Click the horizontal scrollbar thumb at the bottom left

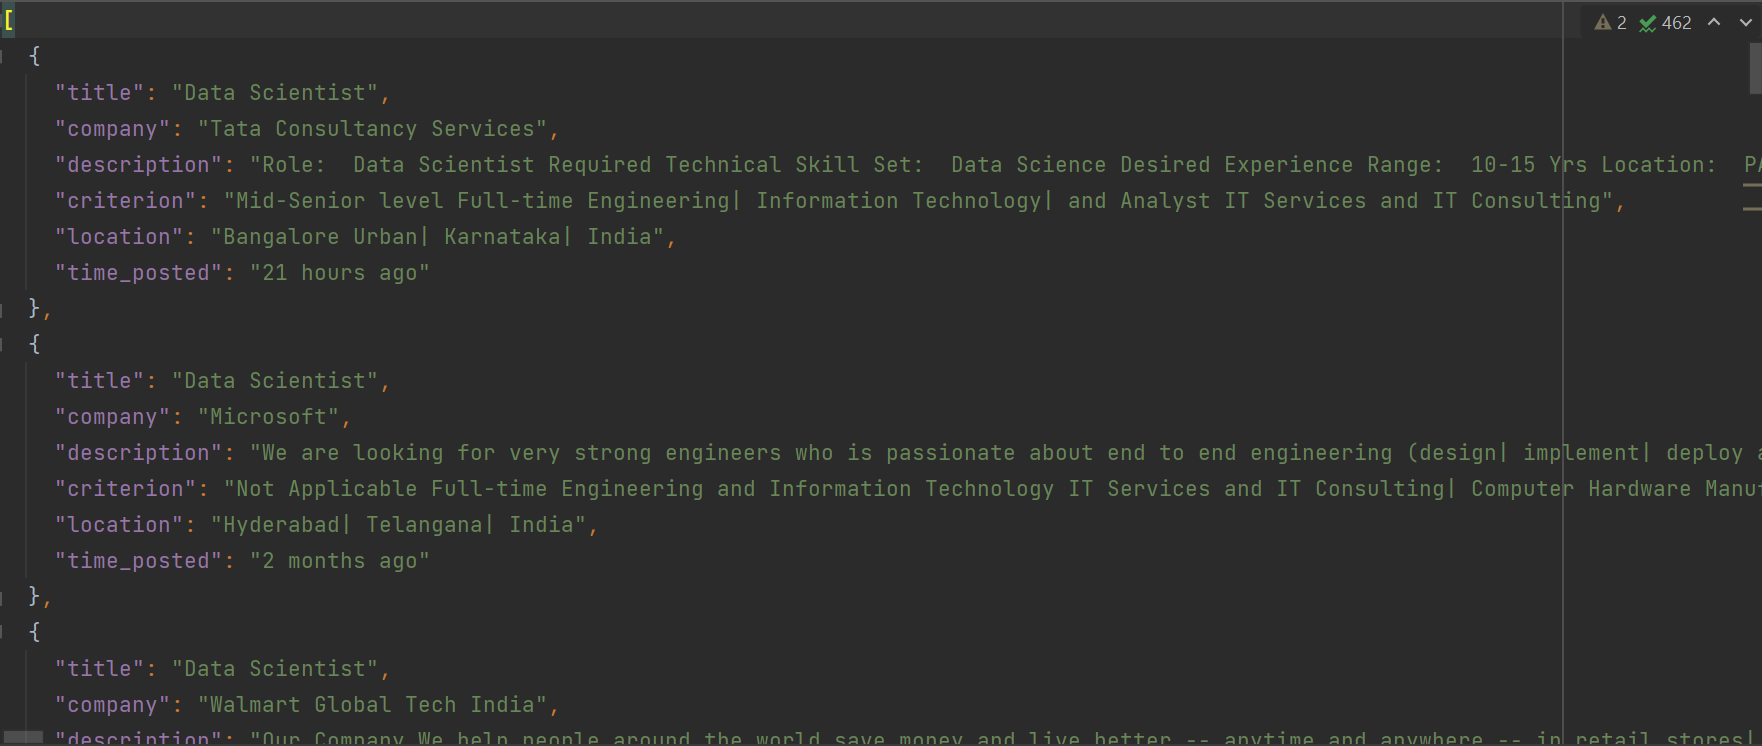point(22,737)
